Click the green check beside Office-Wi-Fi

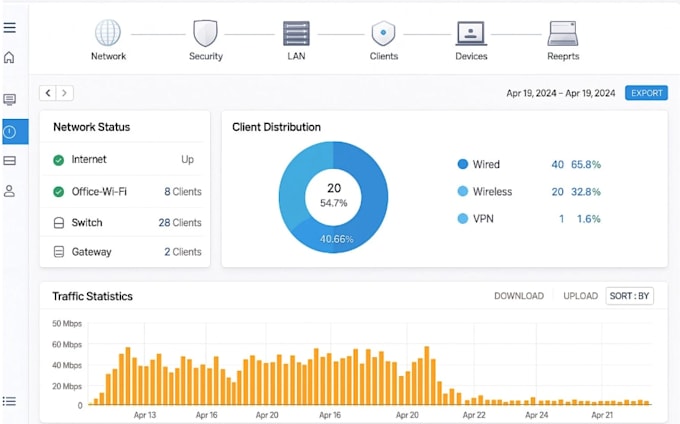click(59, 192)
